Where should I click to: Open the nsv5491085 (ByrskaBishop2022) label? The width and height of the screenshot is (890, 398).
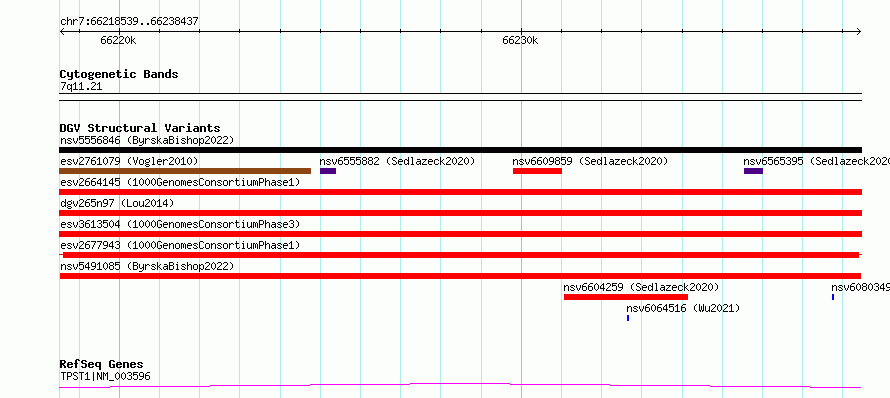(x=147, y=266)
